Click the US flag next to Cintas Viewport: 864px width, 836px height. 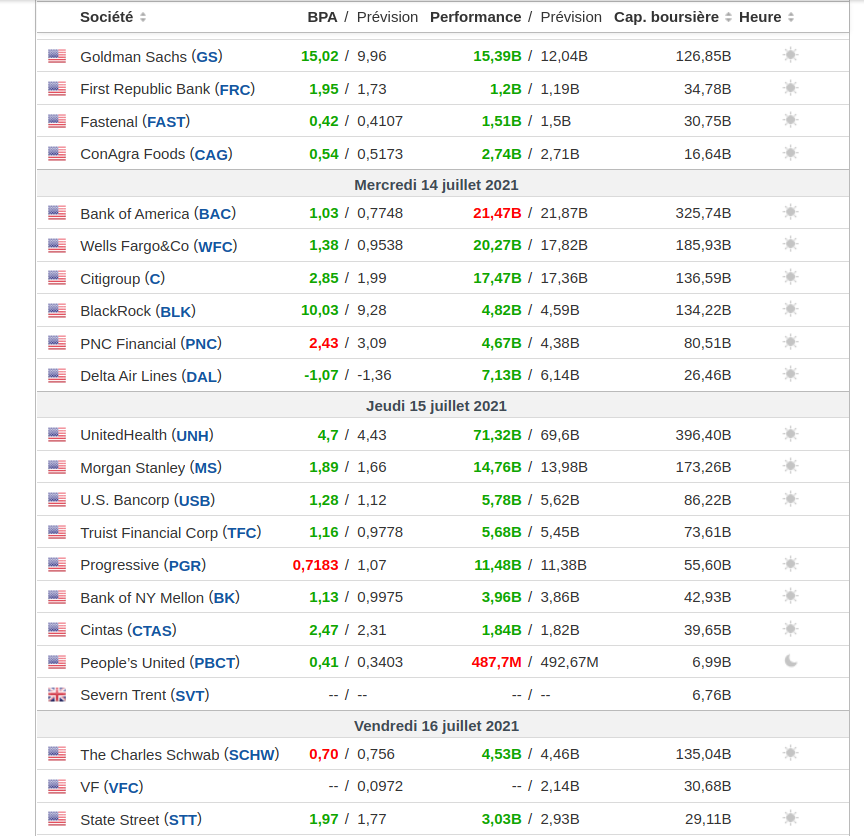tap(57, 630)
